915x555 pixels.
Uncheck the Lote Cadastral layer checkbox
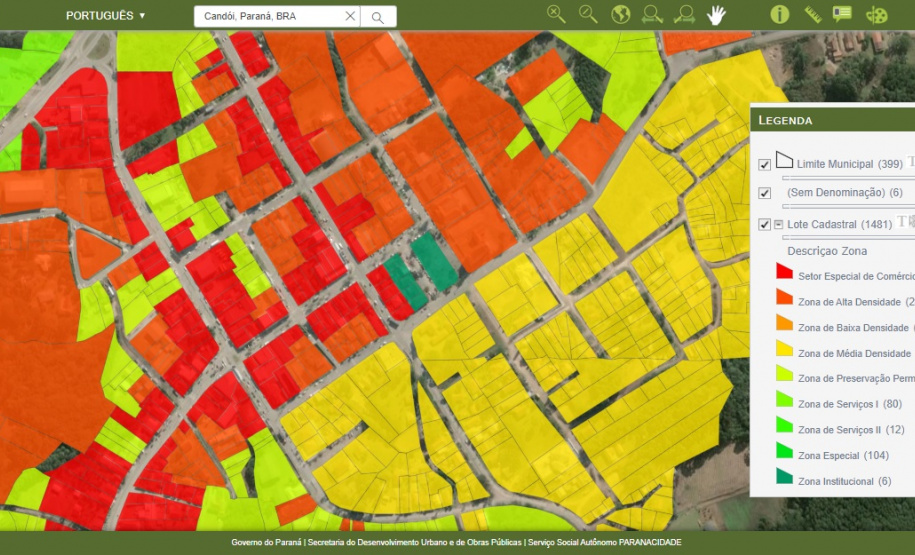click(765, 225)
